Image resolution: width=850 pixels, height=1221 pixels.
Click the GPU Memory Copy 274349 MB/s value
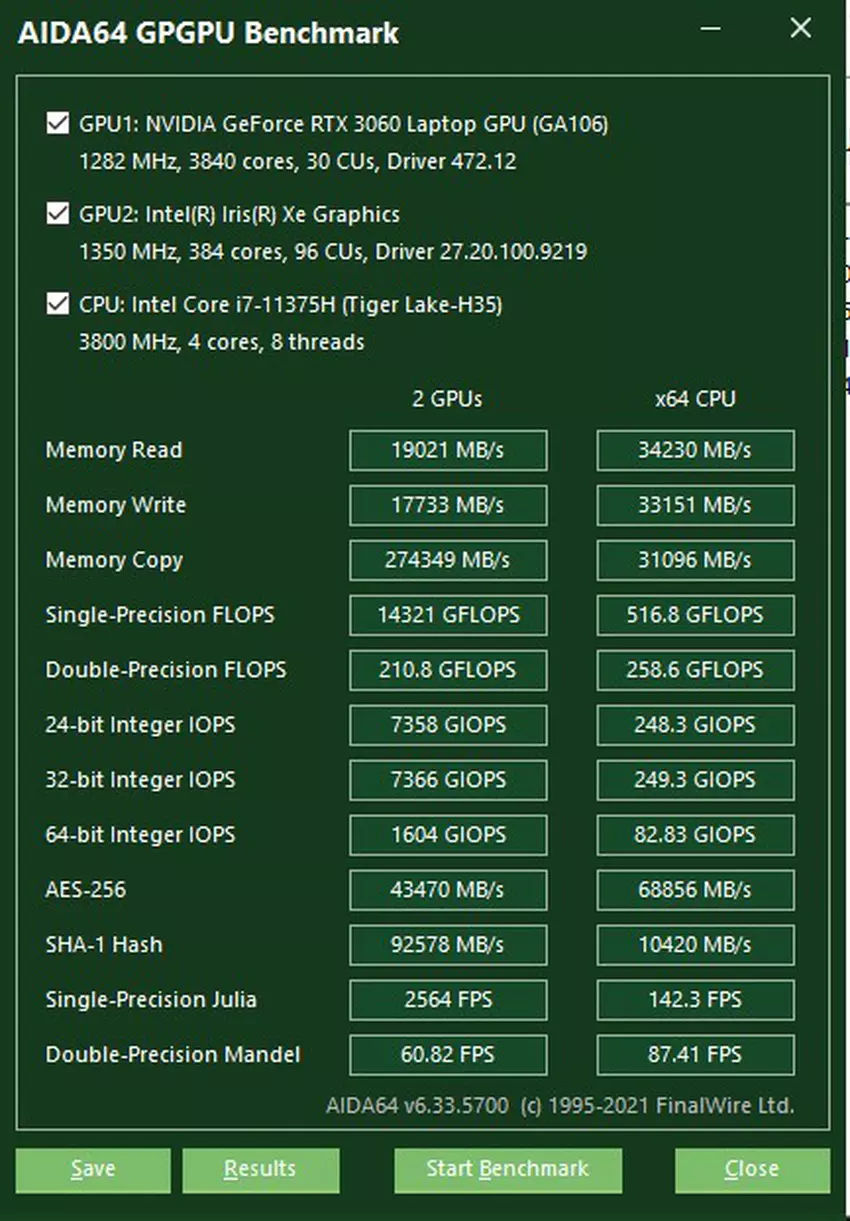[x=448, y=560]
